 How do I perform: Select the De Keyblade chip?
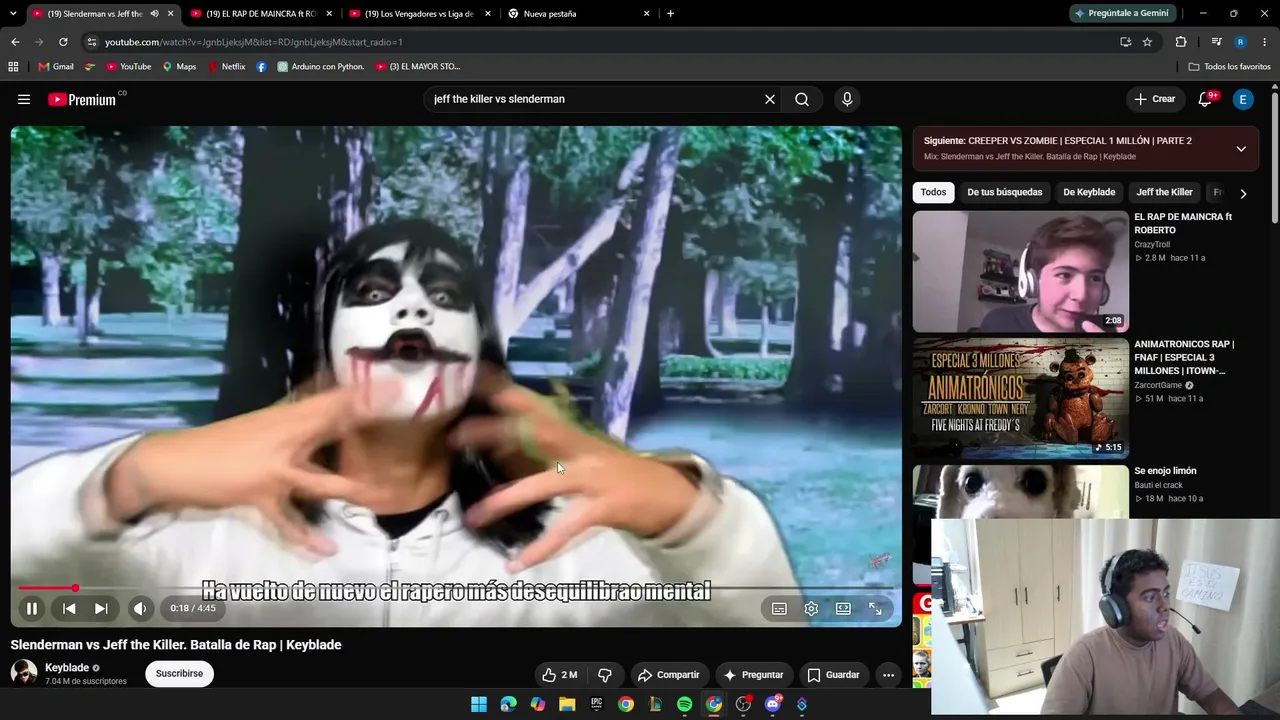point(1089,192)
